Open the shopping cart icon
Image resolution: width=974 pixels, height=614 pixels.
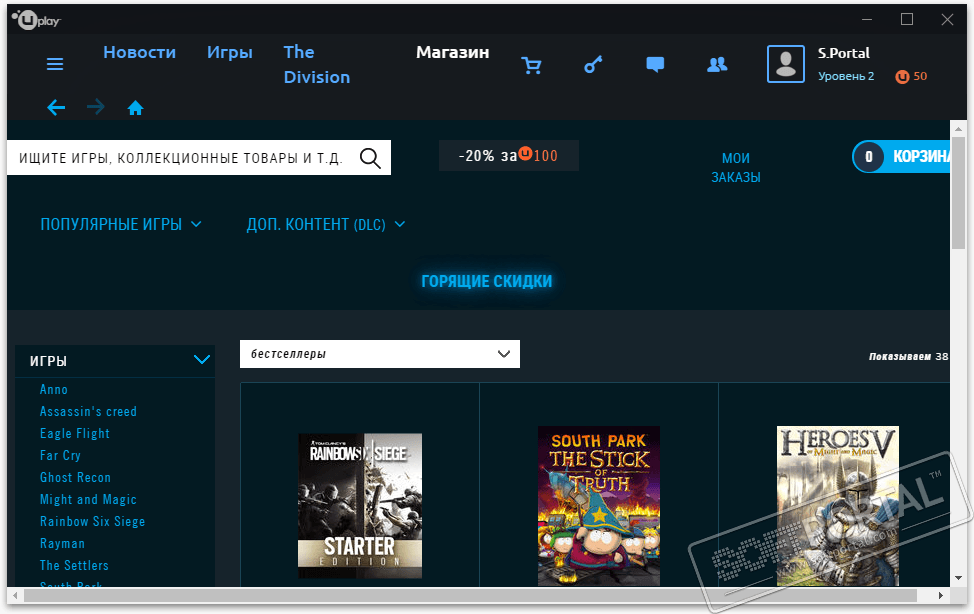(531, 65)
